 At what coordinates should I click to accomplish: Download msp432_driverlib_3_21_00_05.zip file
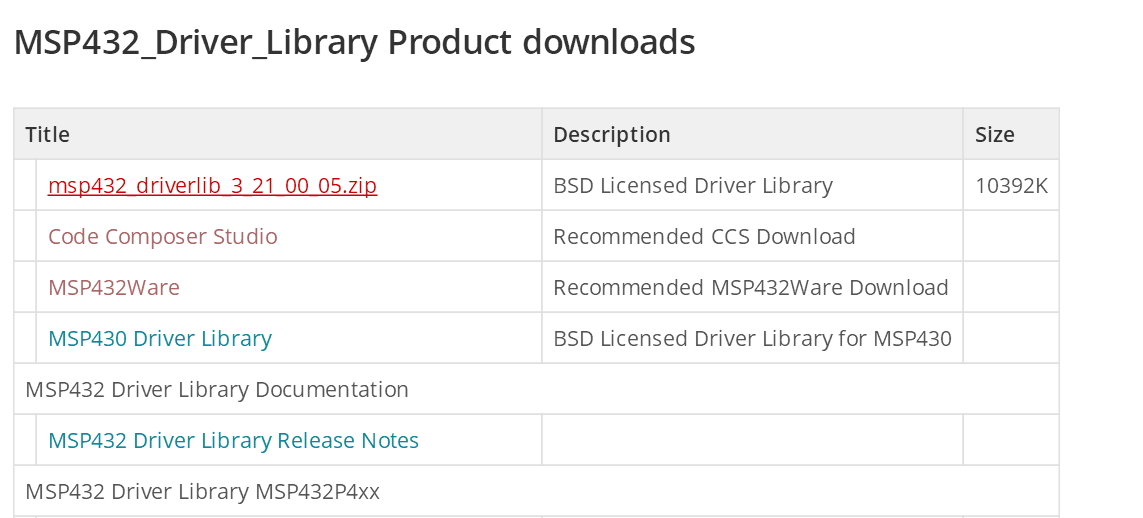(x=212, y=186)
